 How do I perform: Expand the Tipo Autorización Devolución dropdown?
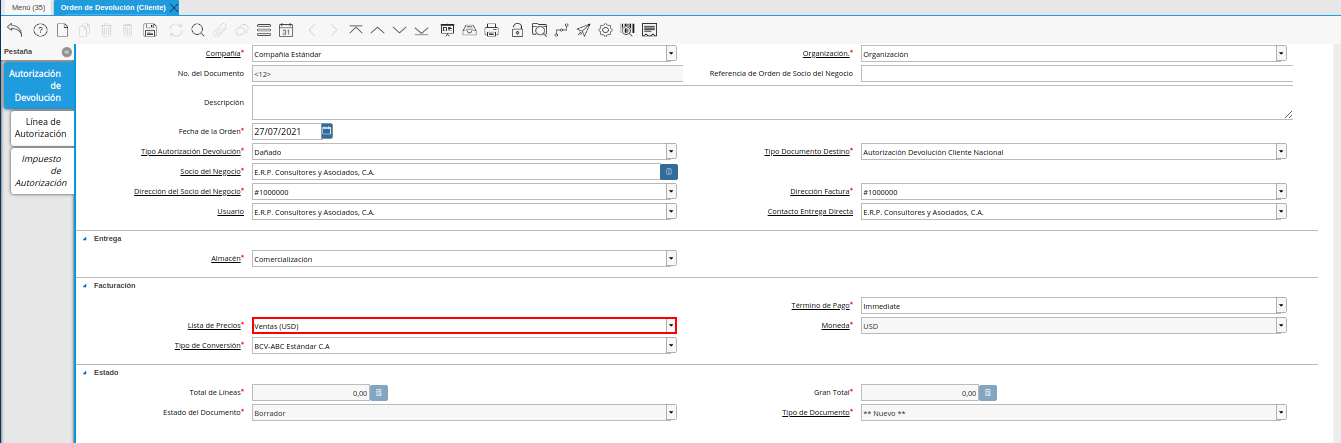[670, 152]
